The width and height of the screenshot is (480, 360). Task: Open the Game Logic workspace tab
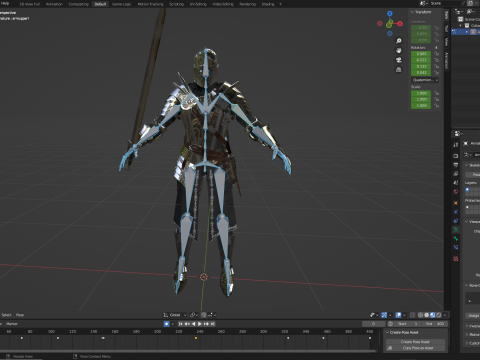(121, 4)
